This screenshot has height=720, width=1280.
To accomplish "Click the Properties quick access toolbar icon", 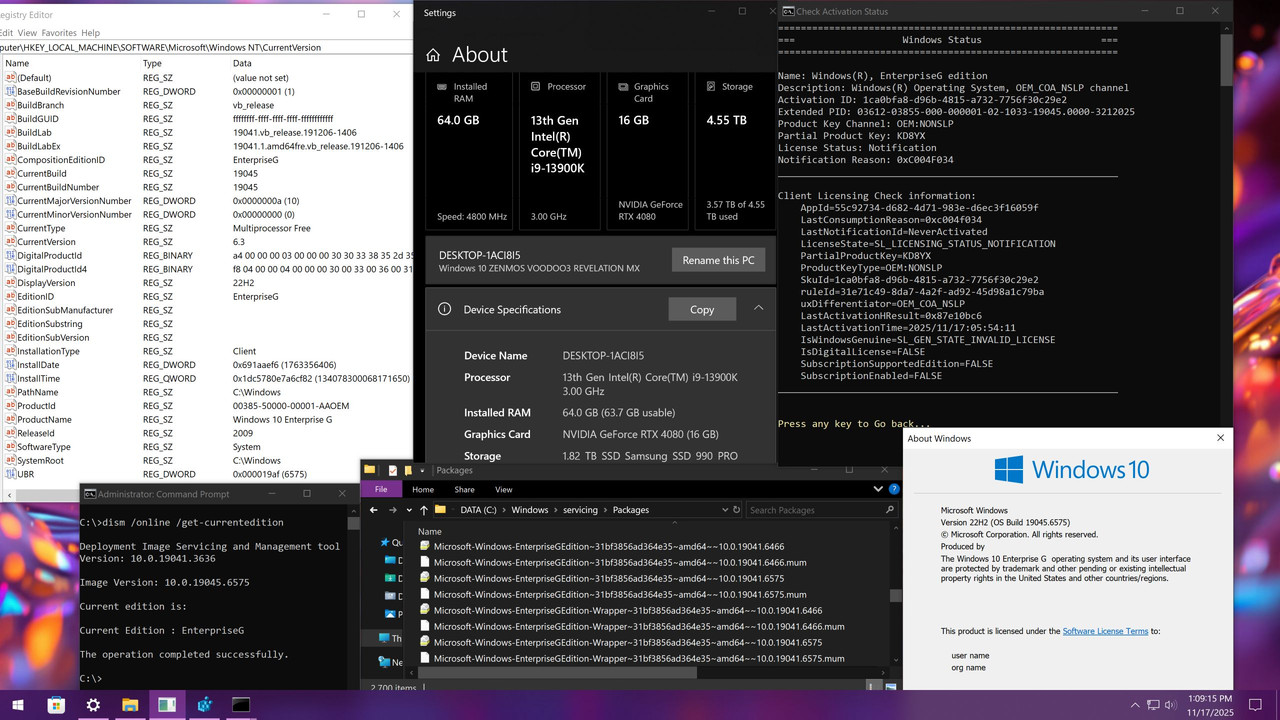I will click(x=392, y=470).
